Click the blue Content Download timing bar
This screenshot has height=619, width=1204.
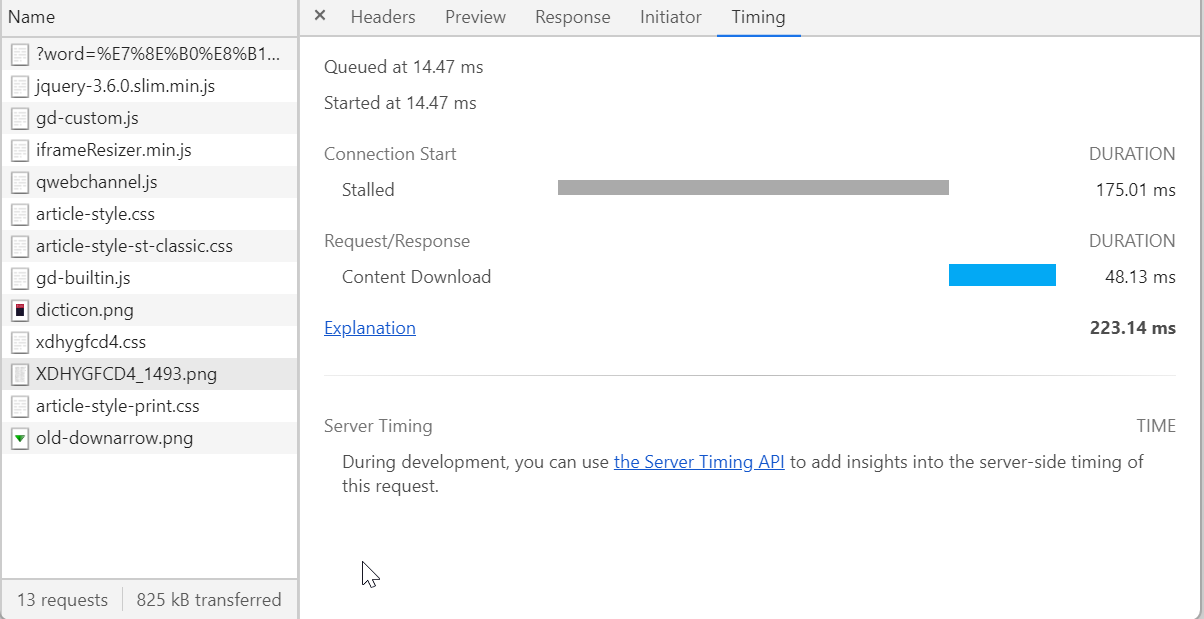1002,275
